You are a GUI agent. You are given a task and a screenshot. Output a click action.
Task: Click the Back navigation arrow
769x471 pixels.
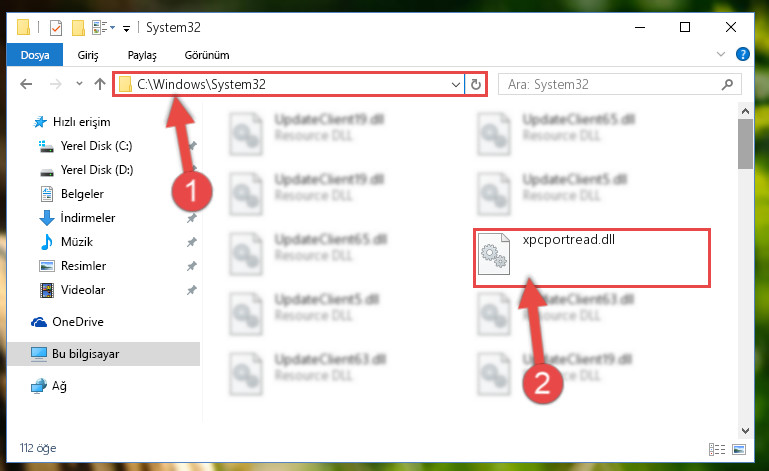26,84
